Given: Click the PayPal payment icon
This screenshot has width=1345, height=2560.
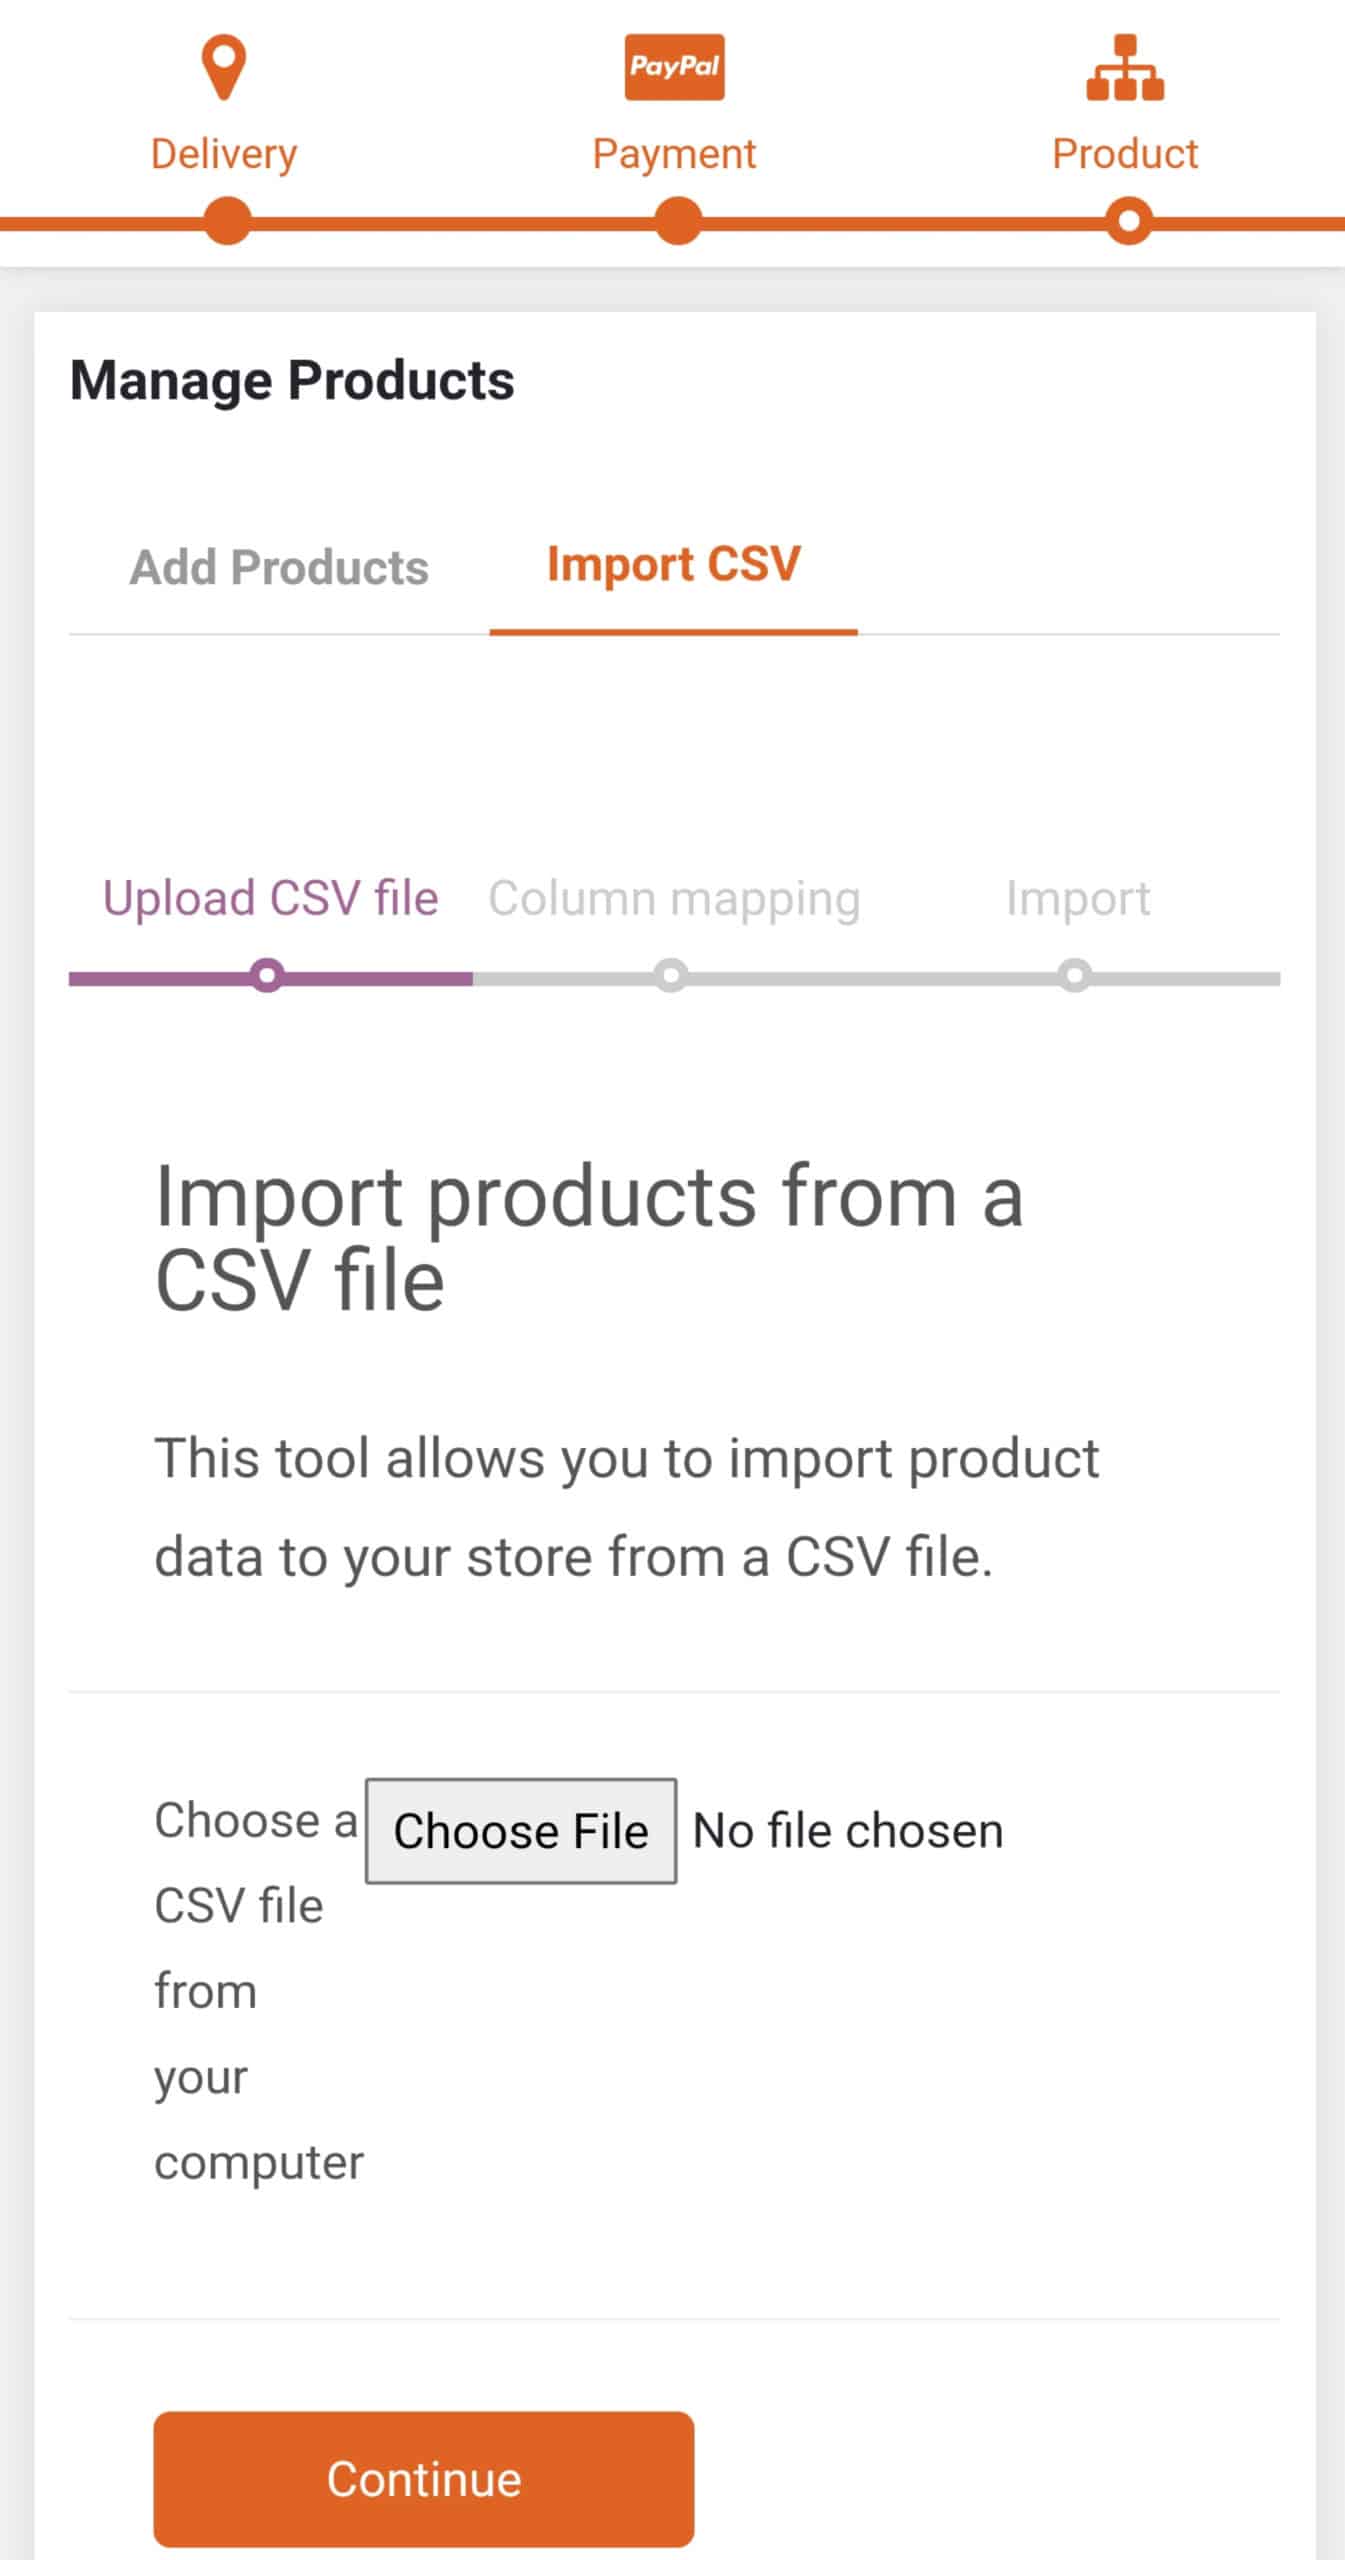Looking at the screenshot, I should [x=674, y=67].
